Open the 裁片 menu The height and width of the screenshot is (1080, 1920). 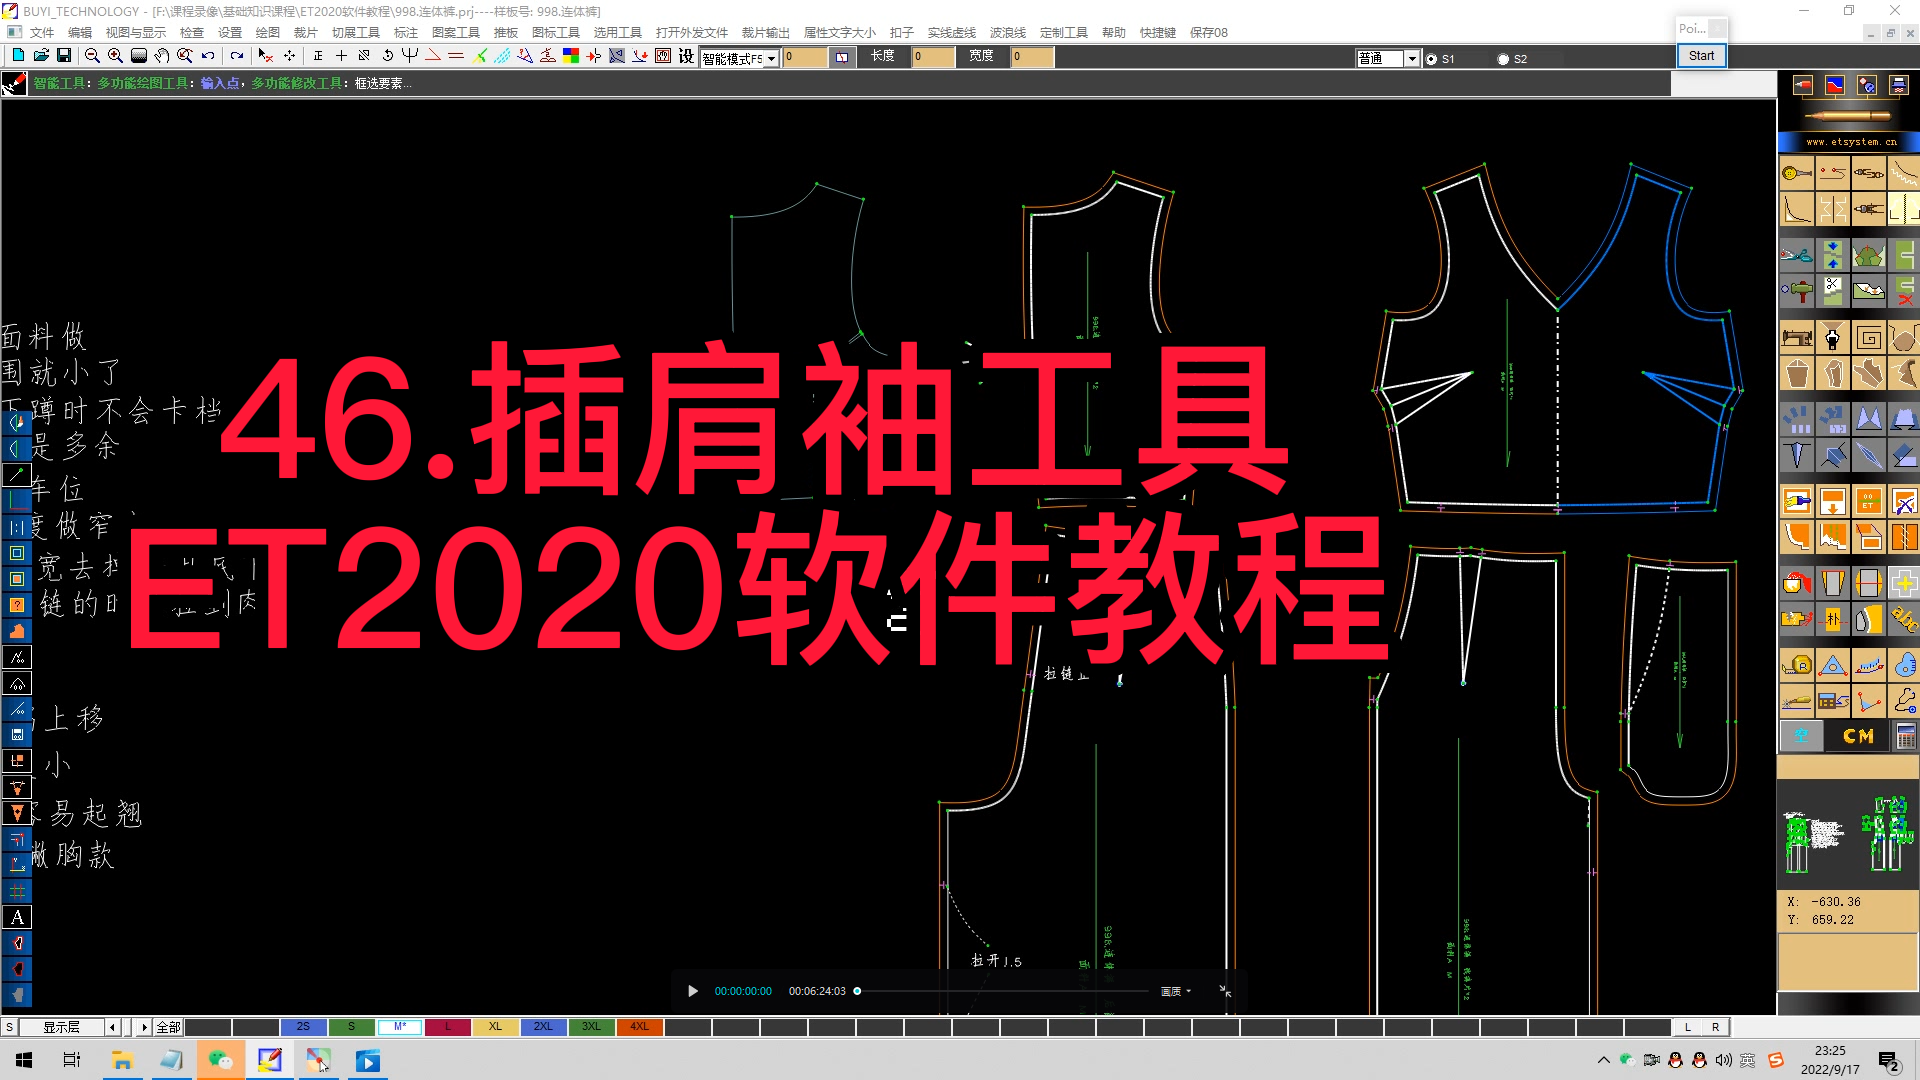click(305, 32)
